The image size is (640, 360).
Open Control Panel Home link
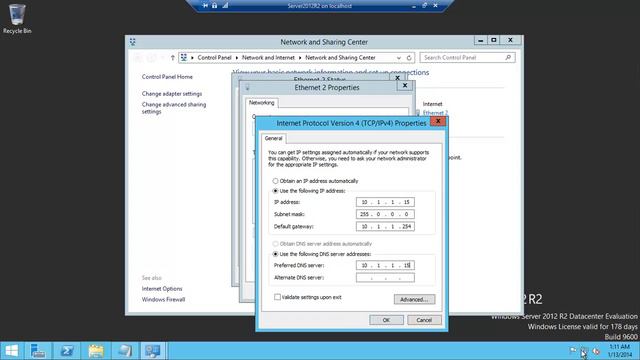(x=167, y=77)
